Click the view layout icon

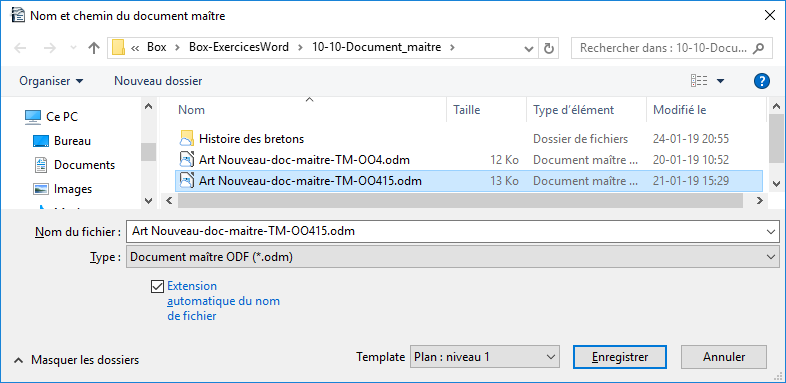(x=699, y=81)
